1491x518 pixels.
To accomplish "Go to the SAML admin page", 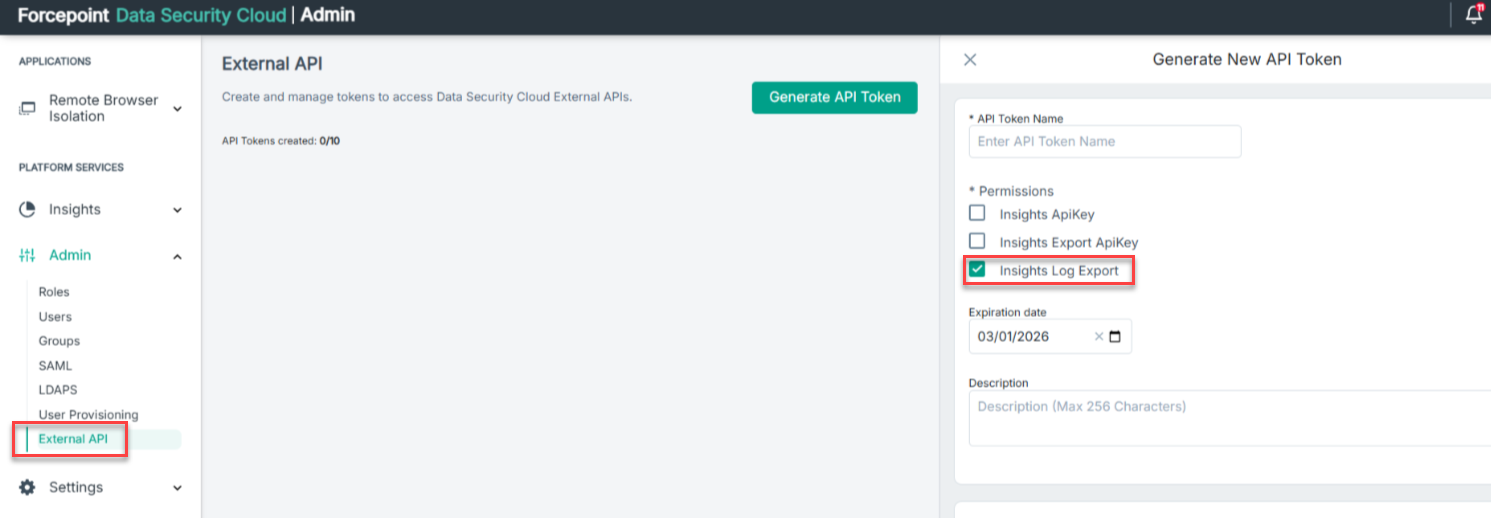I will coord(55,366).
